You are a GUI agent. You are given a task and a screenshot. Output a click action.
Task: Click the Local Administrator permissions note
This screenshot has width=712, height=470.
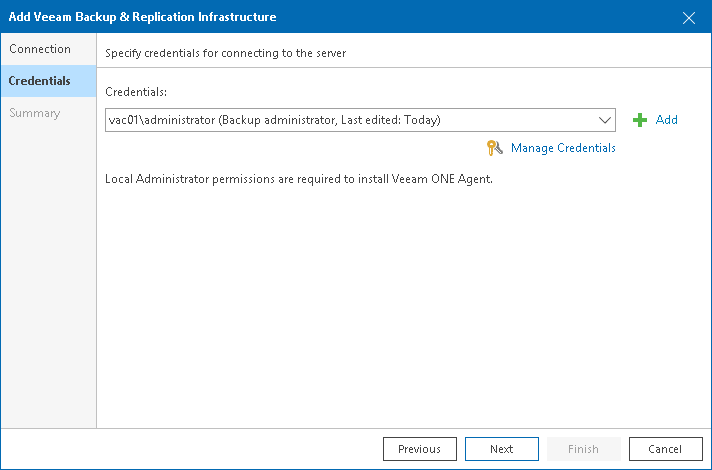(299, 180)
